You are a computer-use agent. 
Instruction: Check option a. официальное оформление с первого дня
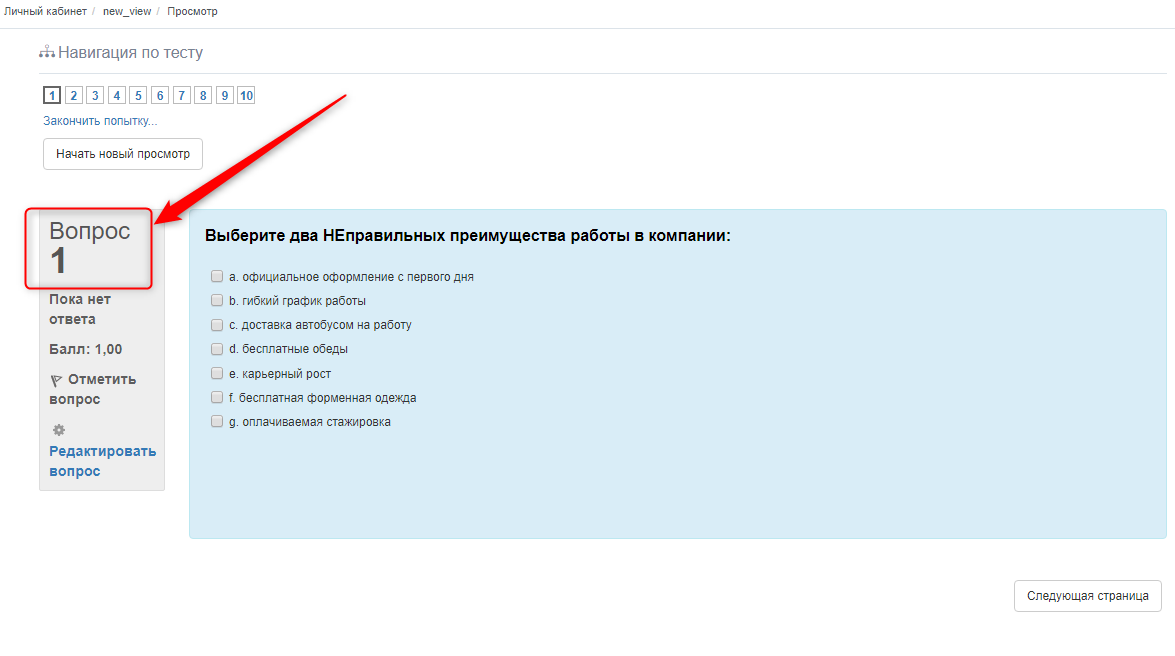[217, 277]
